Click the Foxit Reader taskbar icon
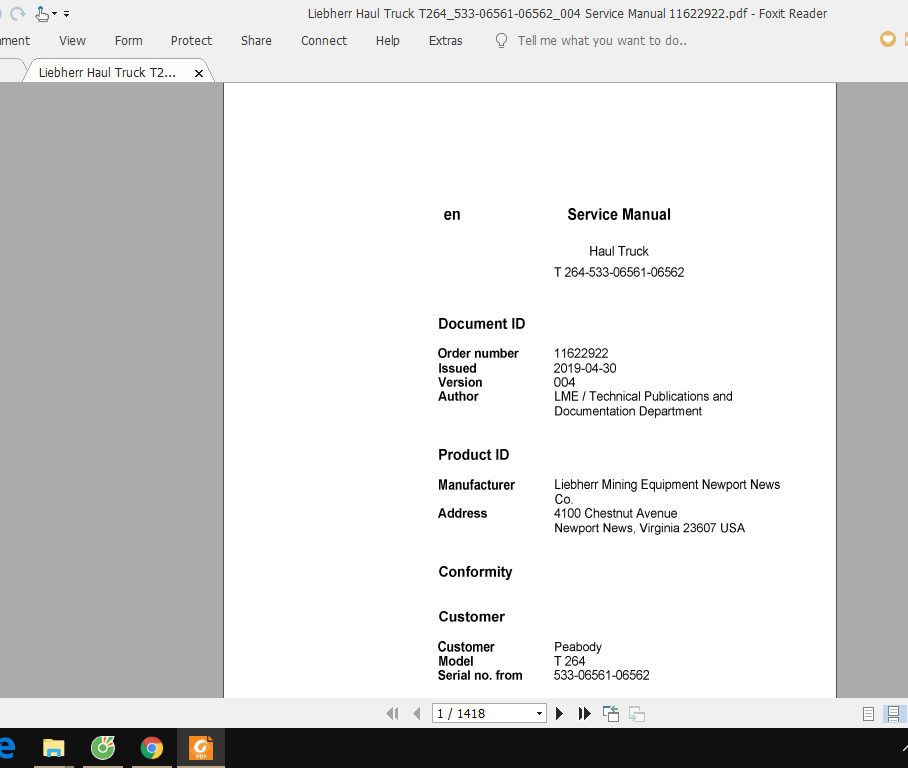Screen dimensions: 908x768 coord(201,748)
